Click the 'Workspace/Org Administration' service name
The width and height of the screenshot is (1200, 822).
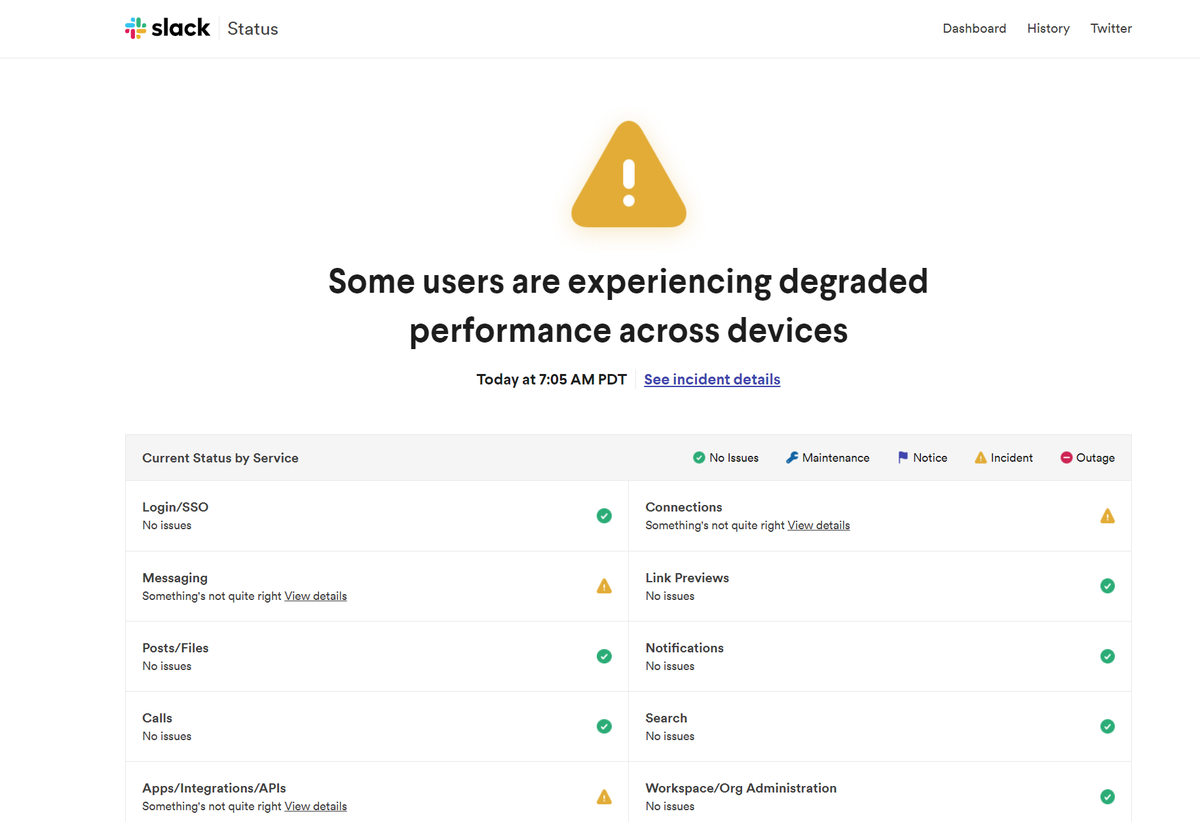tap(741, 788)
